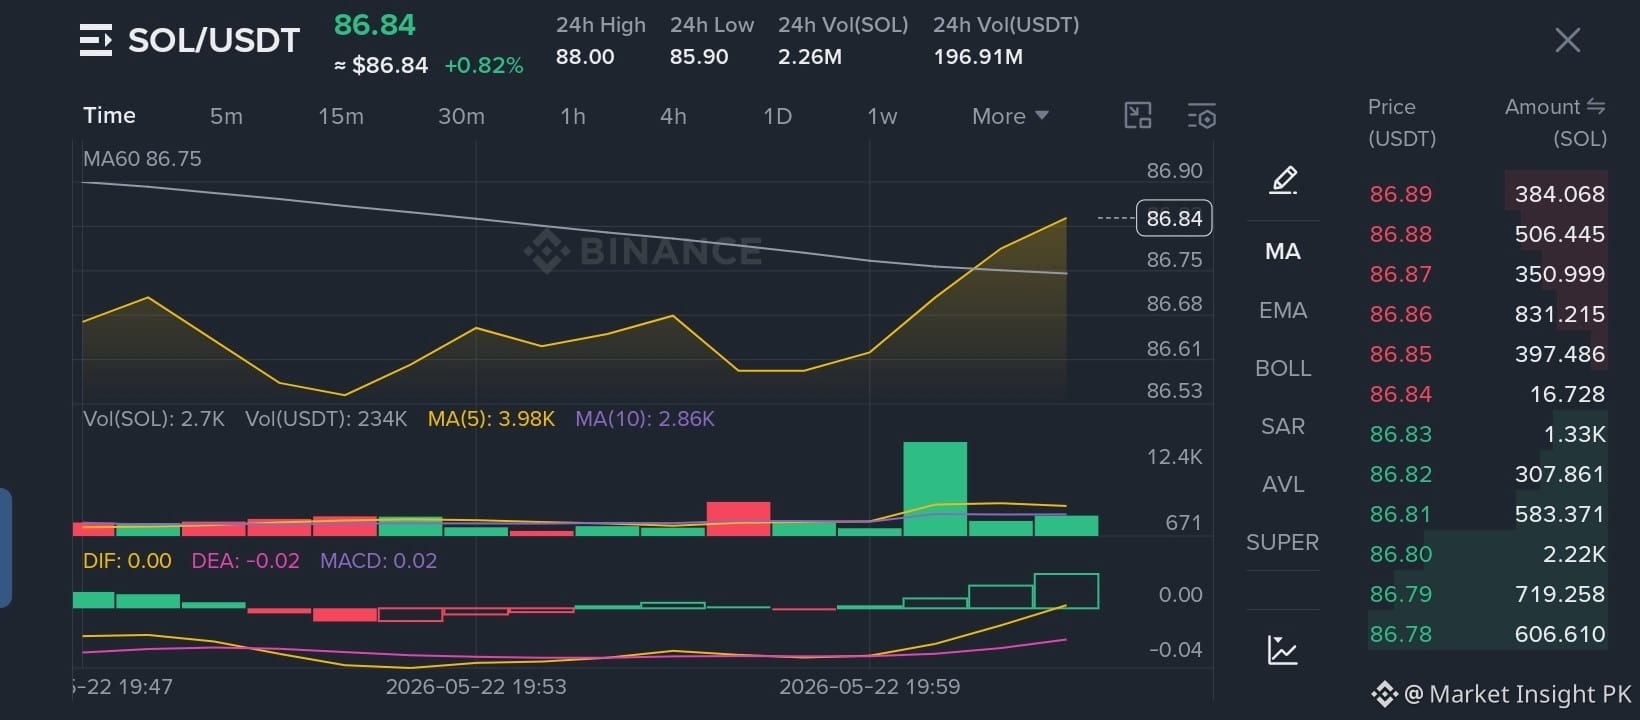
Task: Select the 86.87 ask price row
Action: tap(1487, 274)
